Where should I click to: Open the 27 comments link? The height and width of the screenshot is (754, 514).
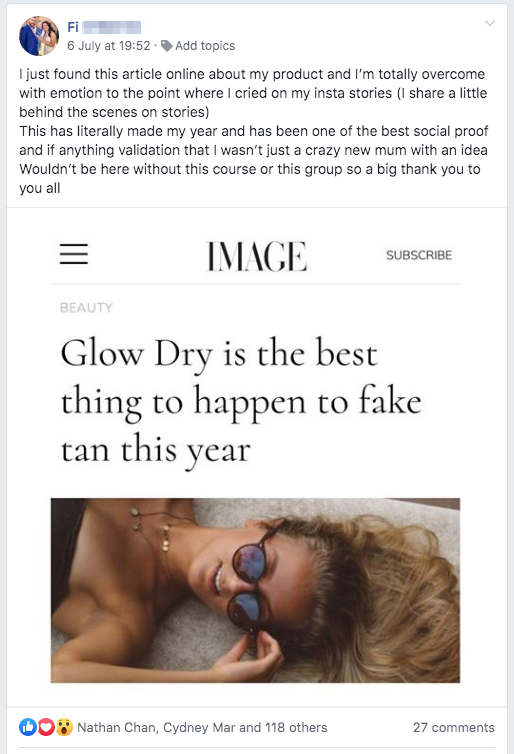453,728
